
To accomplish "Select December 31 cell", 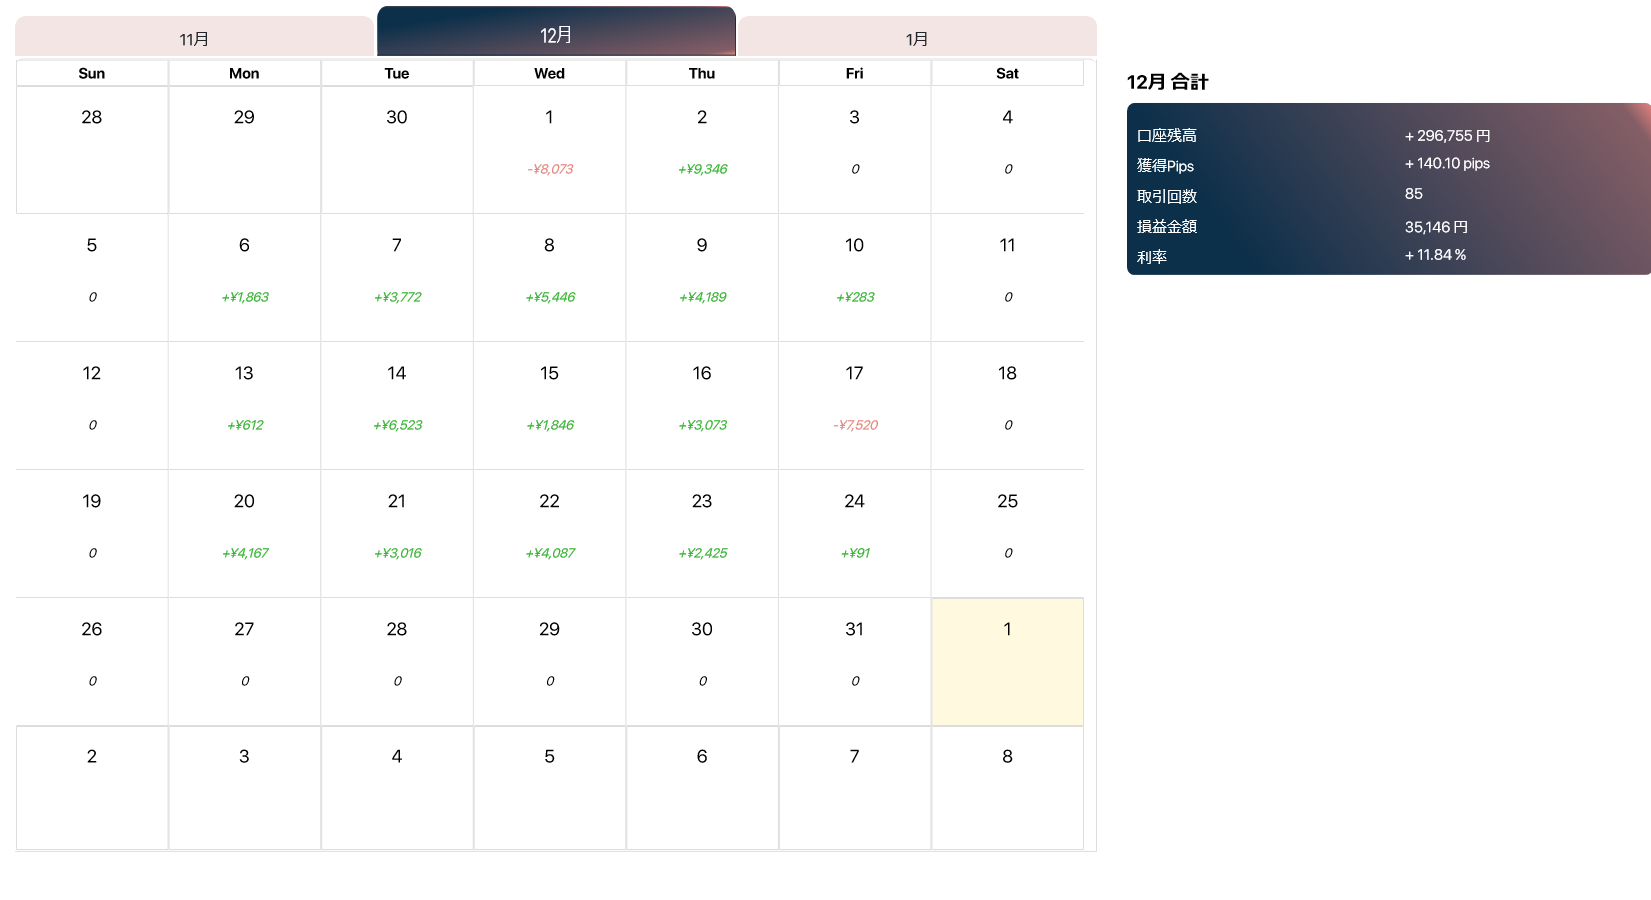I will (x=855, y=662).
